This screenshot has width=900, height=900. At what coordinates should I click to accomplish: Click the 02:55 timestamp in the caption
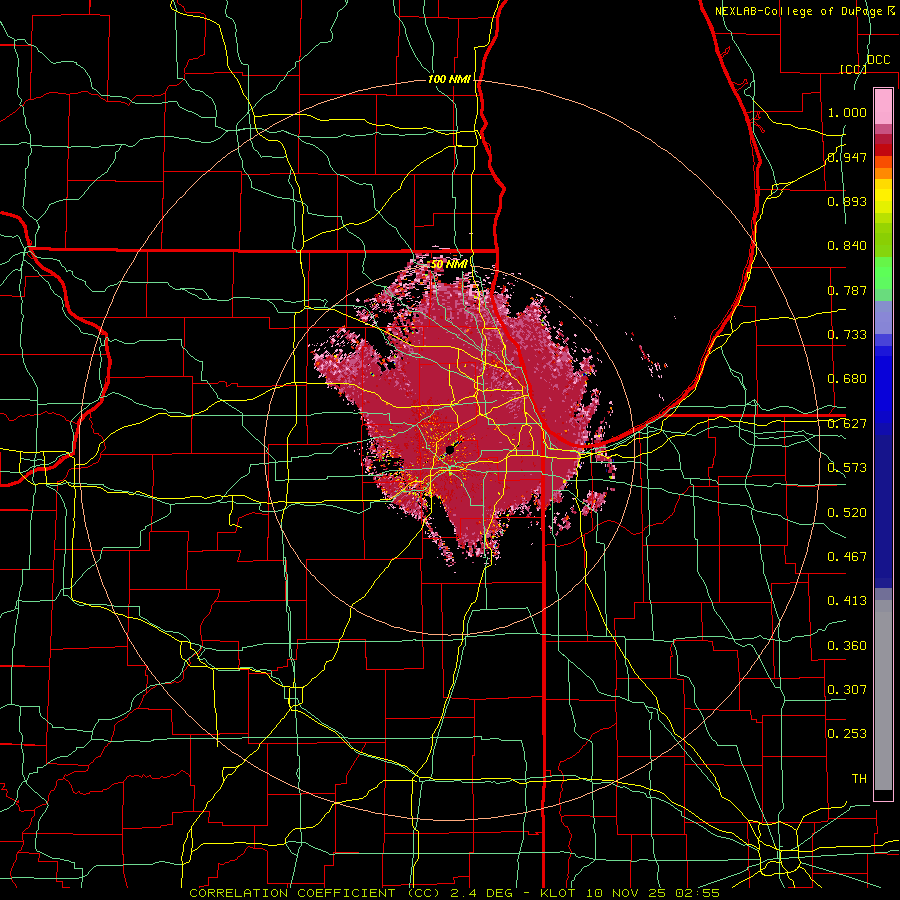click(697, 893)
